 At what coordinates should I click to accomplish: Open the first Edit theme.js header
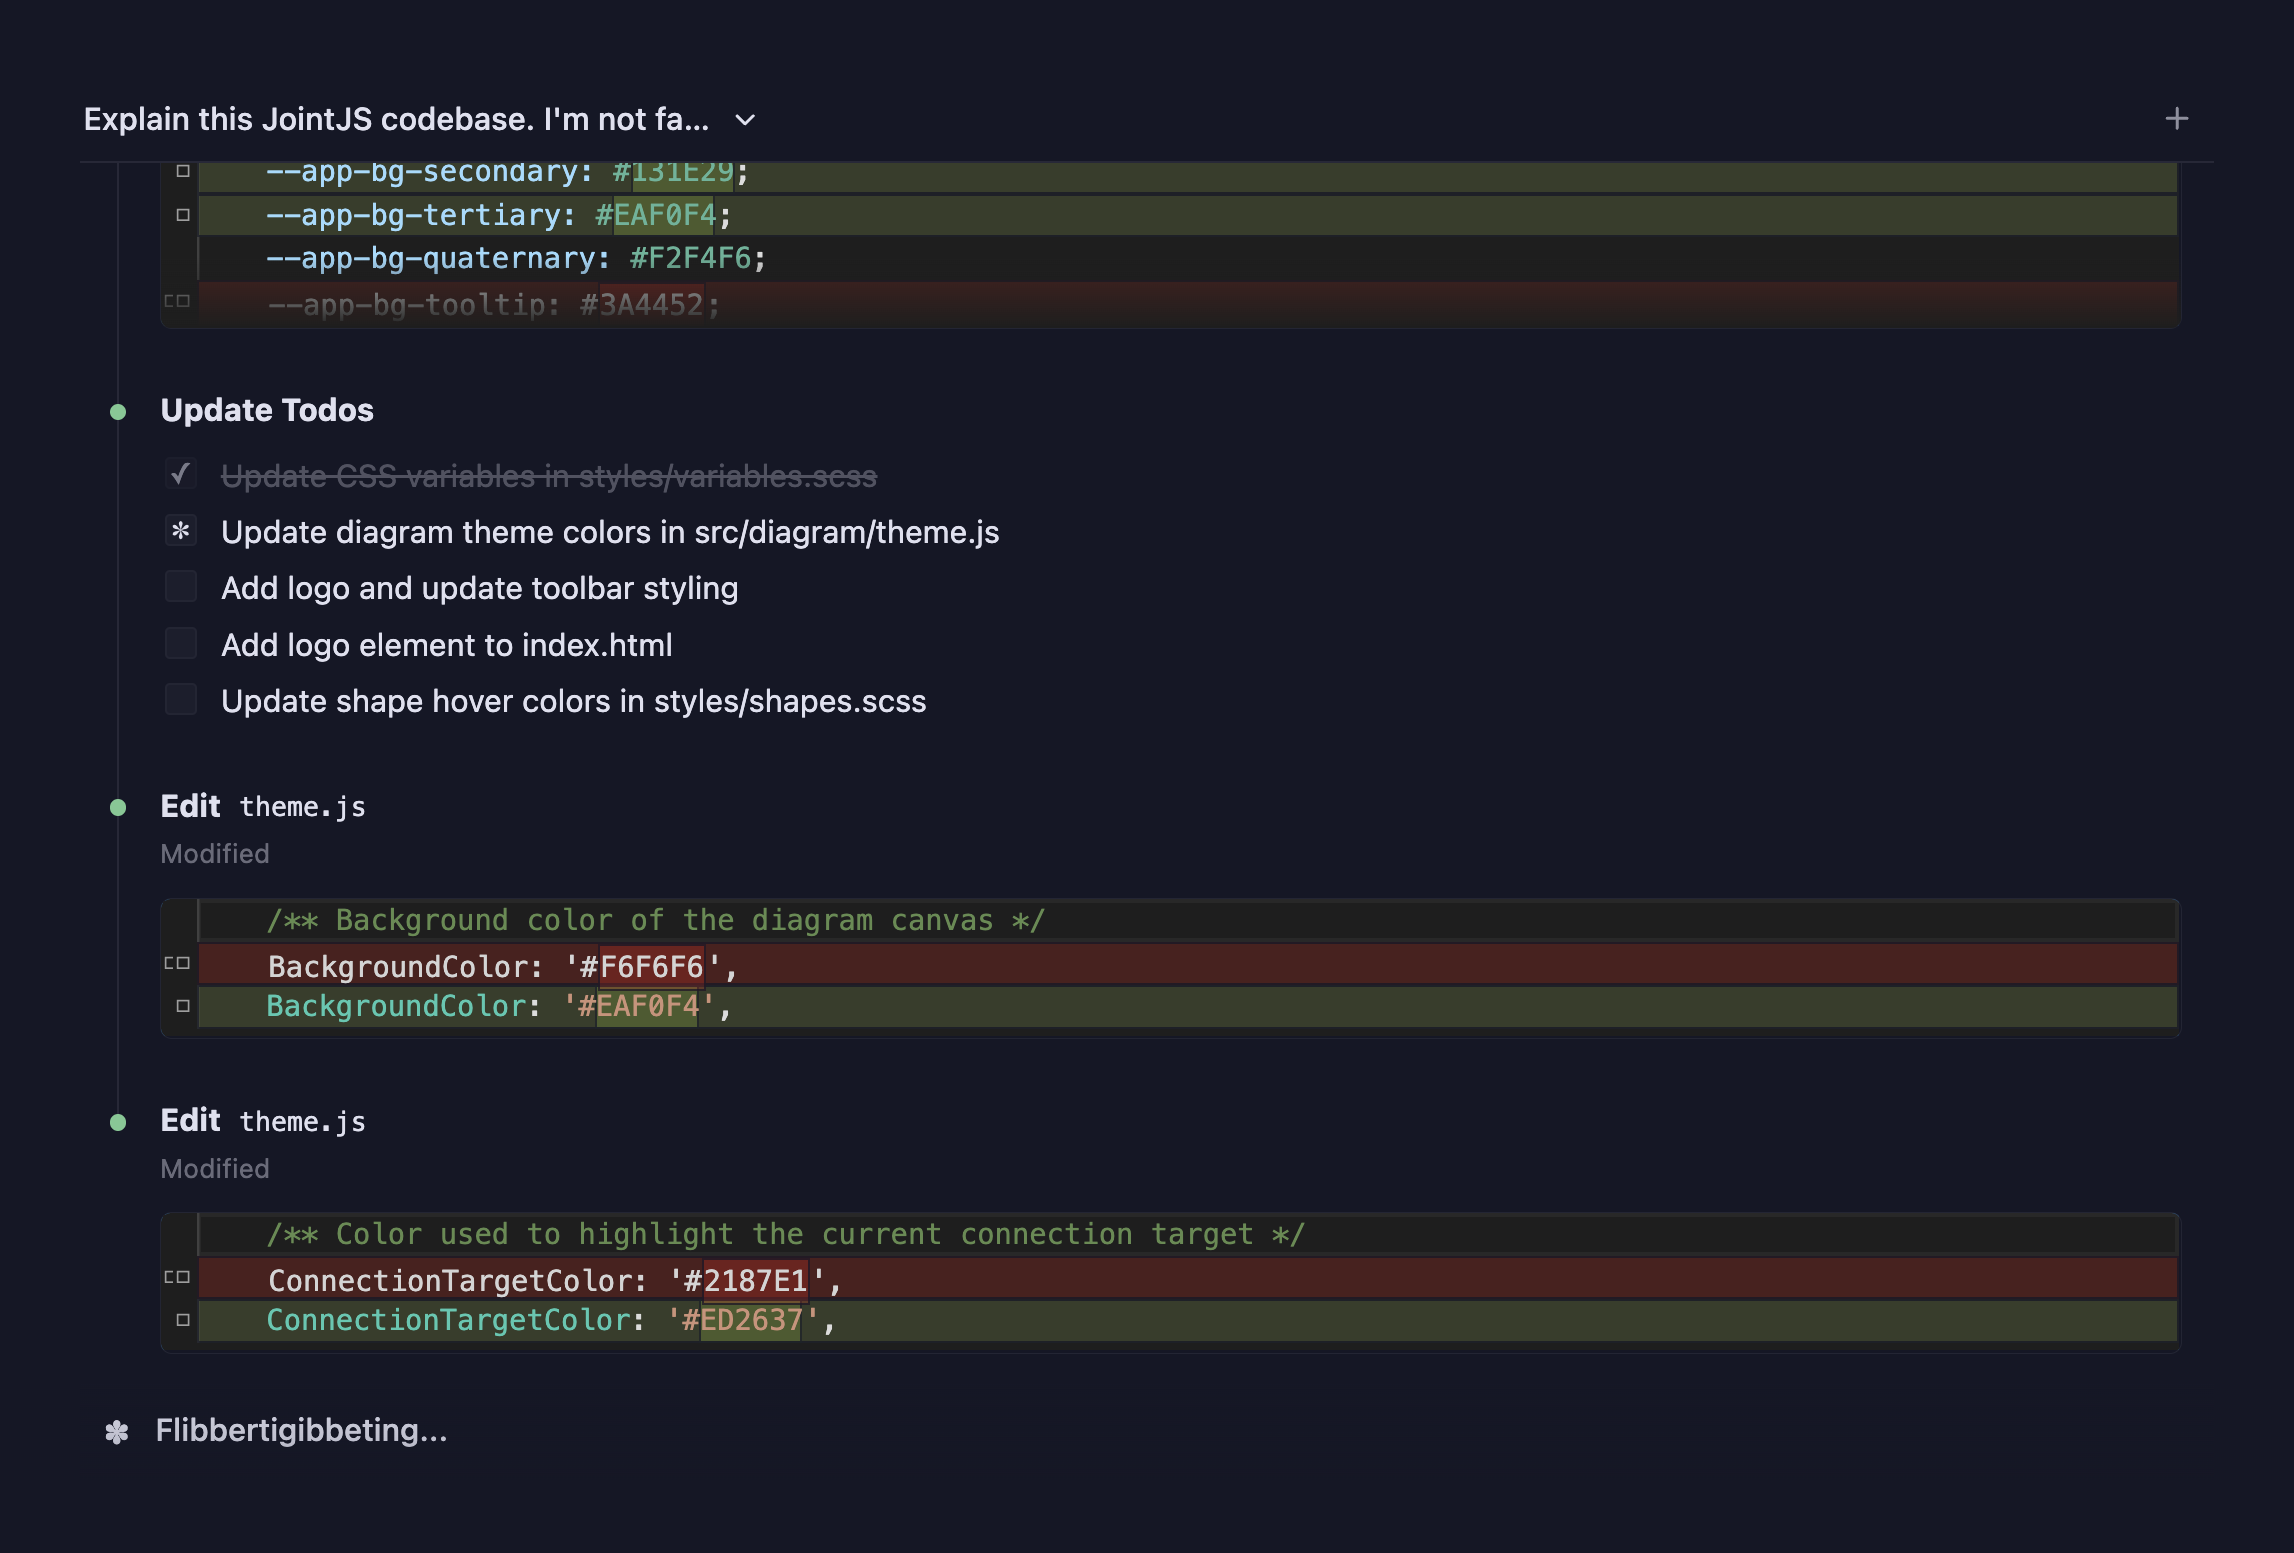[x=263, y=807]
